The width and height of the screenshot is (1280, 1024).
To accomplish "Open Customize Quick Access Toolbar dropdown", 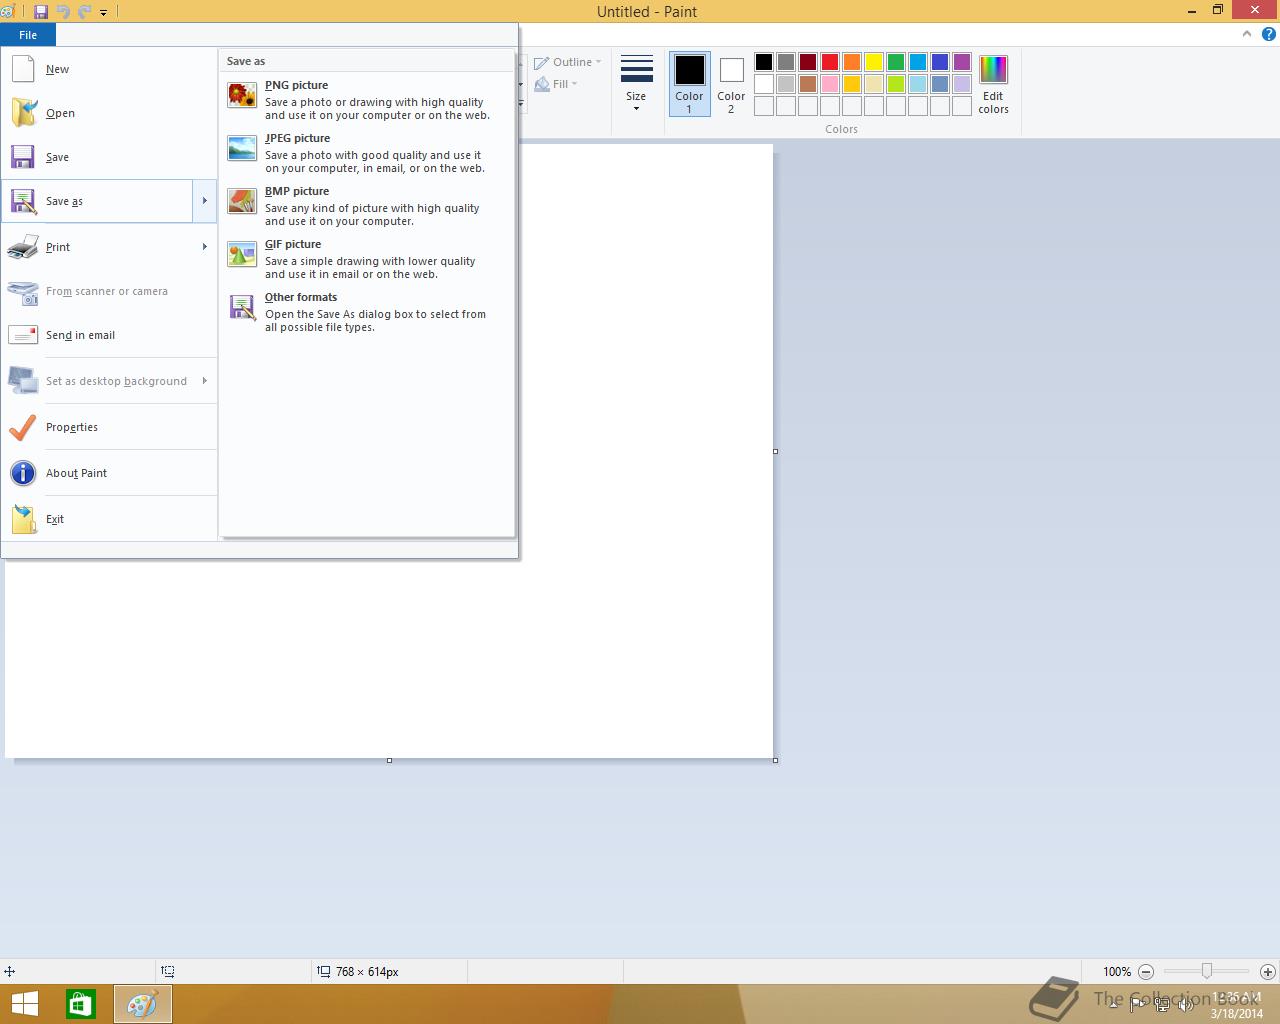I will [x=103, y=12].
